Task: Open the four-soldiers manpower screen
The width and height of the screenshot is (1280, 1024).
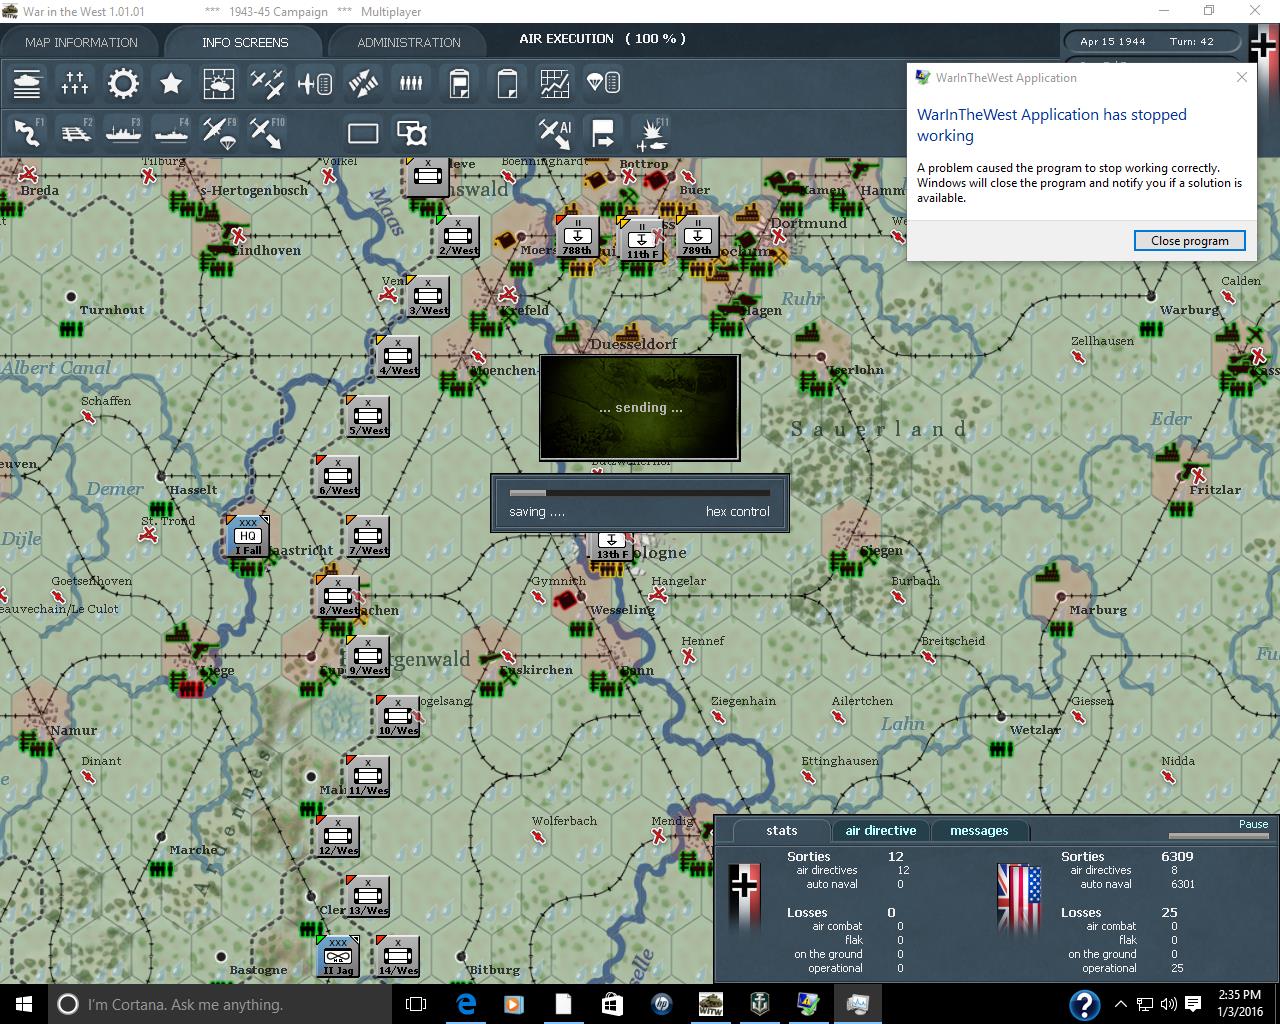Action: [x=411, y=83]
